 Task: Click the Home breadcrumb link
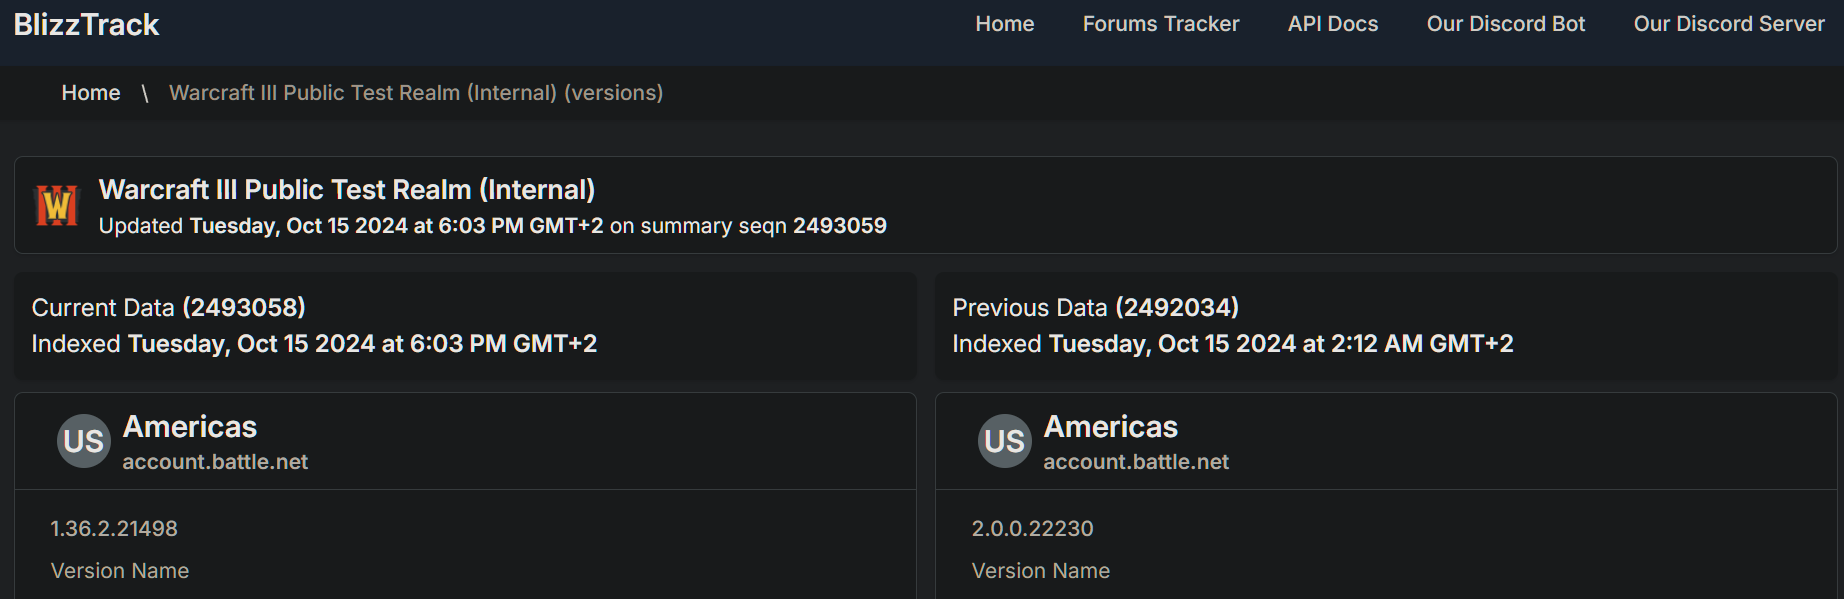tap(91, 93)
